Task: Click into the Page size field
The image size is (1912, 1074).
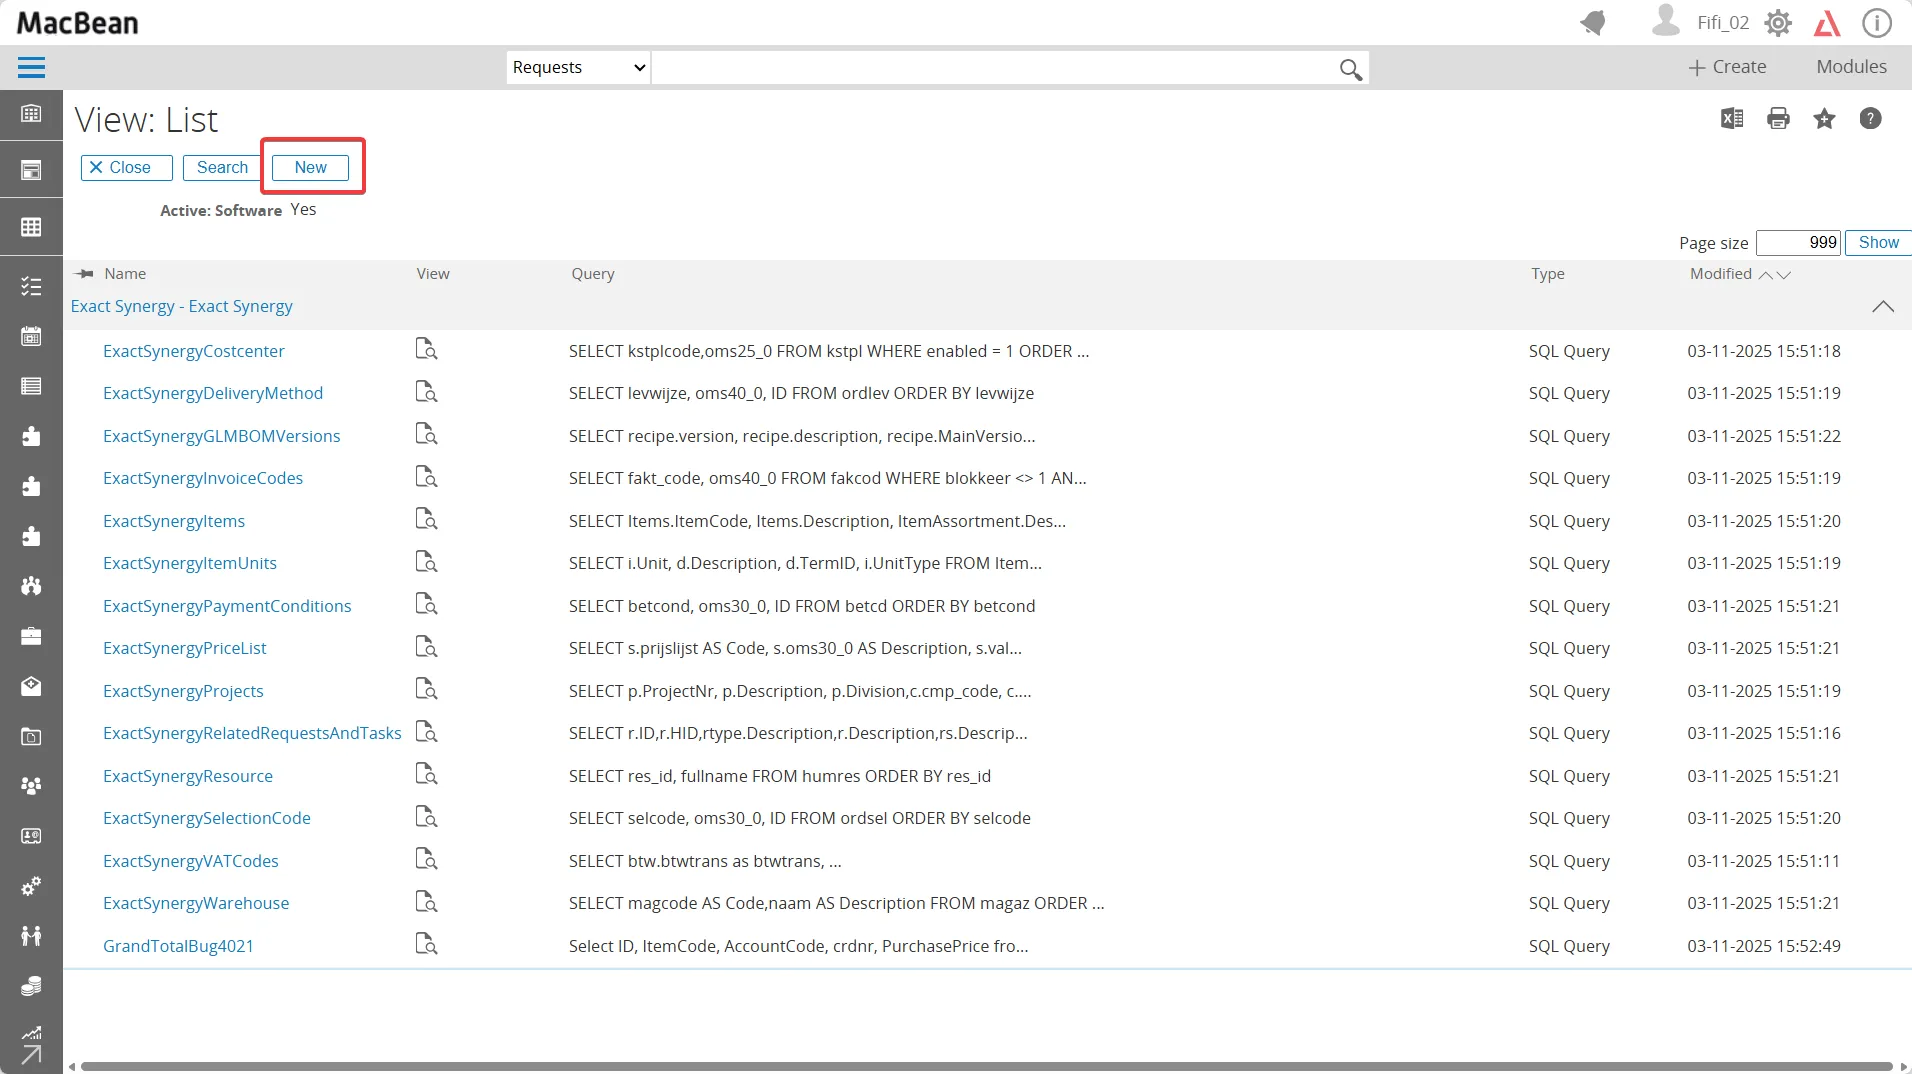Action: [x=1798, y=242]
